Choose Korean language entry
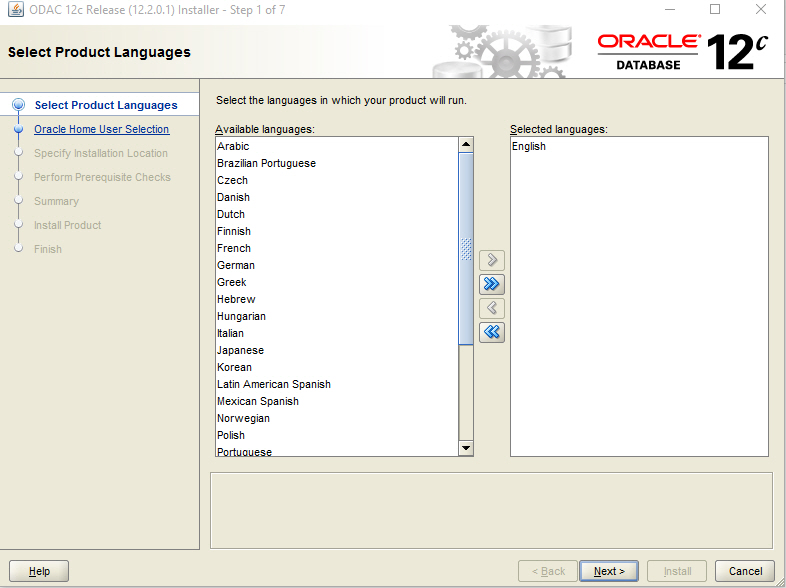 [337, 367]
